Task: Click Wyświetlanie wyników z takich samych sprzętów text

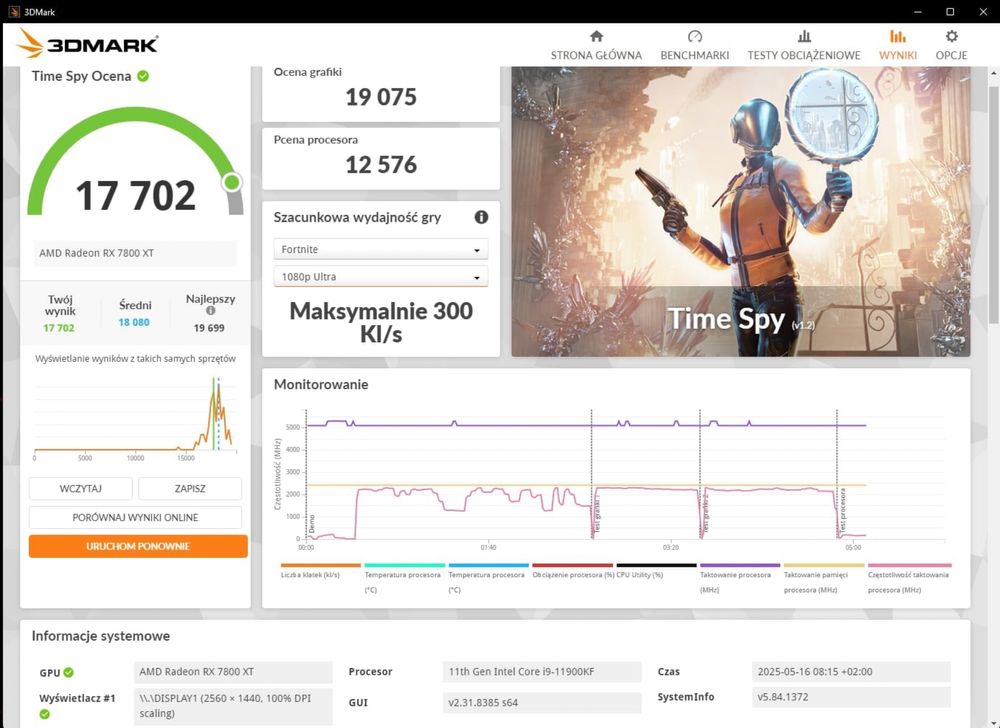Action: coord(135,359)
